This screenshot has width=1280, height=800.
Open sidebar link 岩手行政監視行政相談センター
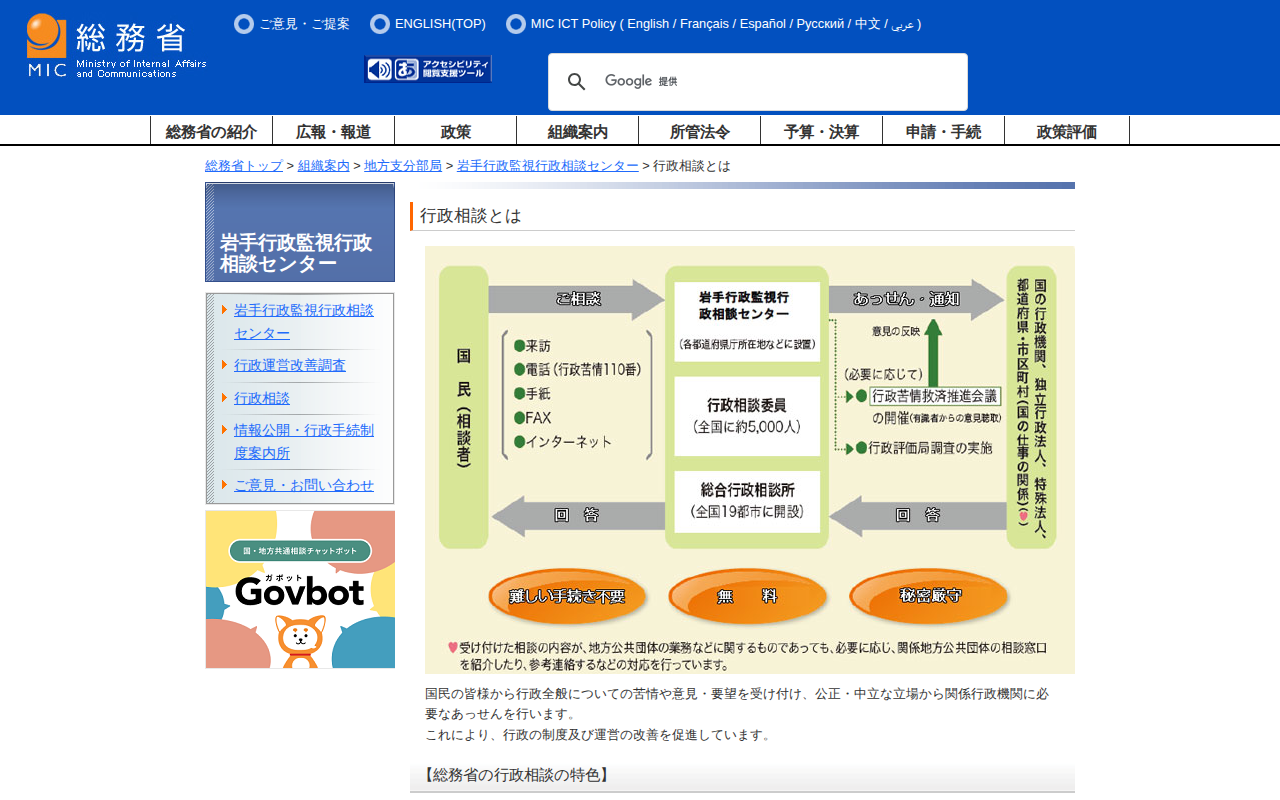click(x=304, y=322)
